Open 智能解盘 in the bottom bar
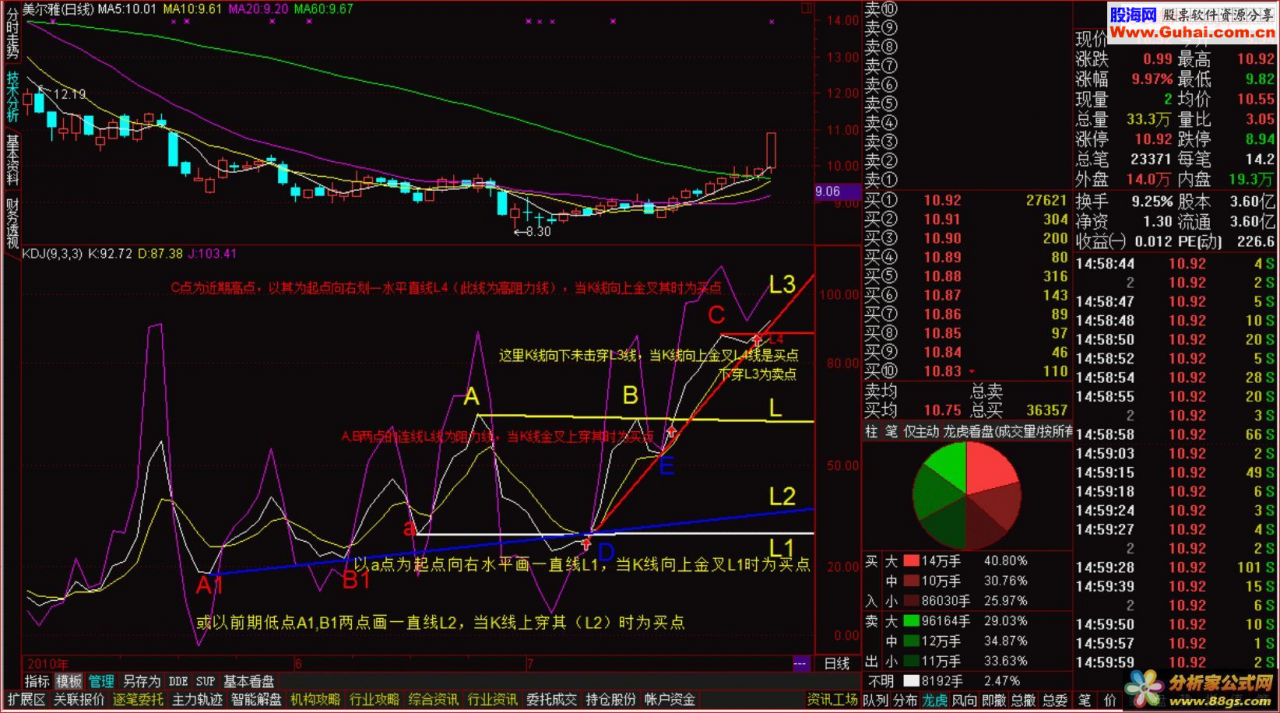This screenshot has height=713, width=1280. pyautogui.click(x=256, y=700)
